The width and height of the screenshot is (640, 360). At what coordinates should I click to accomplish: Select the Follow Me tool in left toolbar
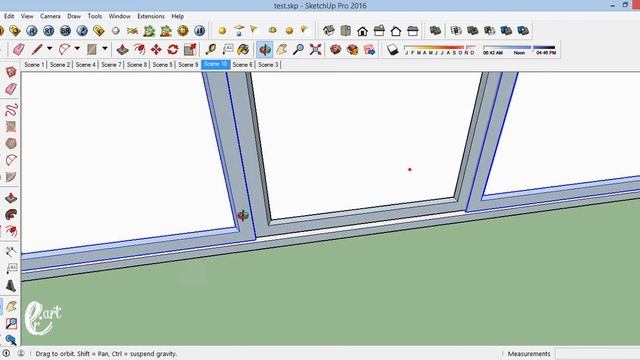(x=11, y=215)
